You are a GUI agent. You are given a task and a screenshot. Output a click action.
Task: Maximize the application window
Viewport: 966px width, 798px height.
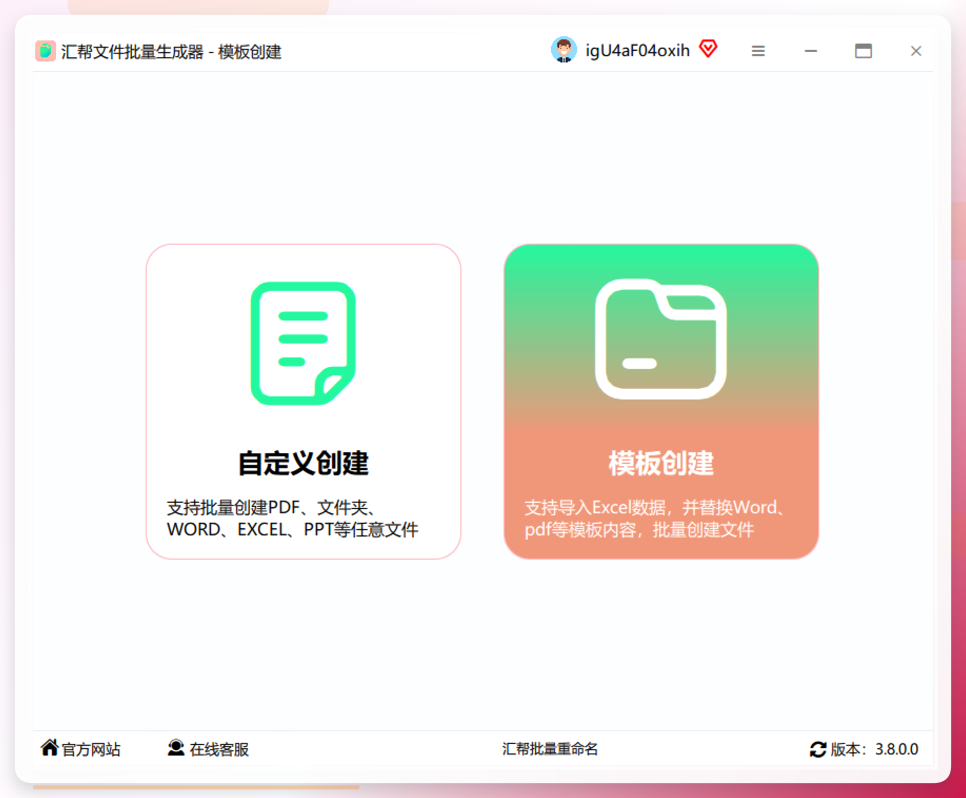(x=863, y=51)
